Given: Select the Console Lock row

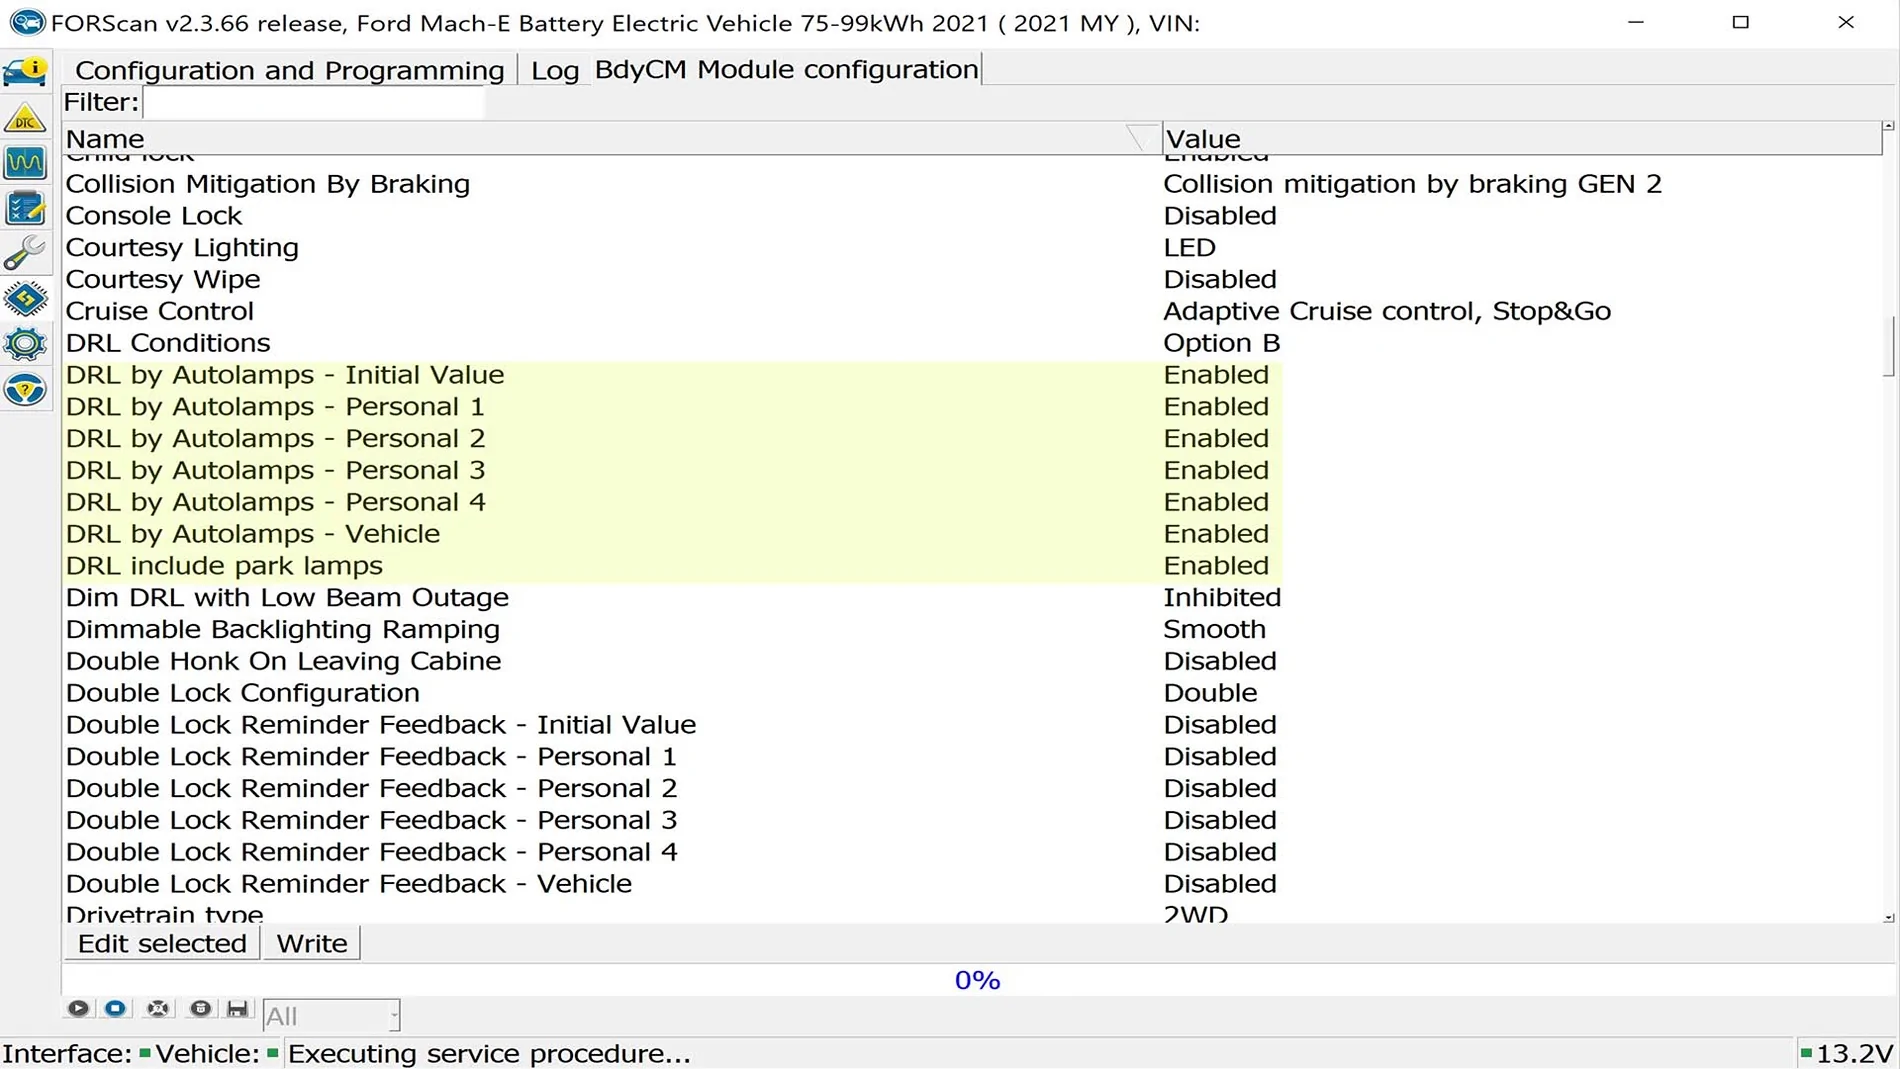Looking at the screenshot, I should coord(972,216).
